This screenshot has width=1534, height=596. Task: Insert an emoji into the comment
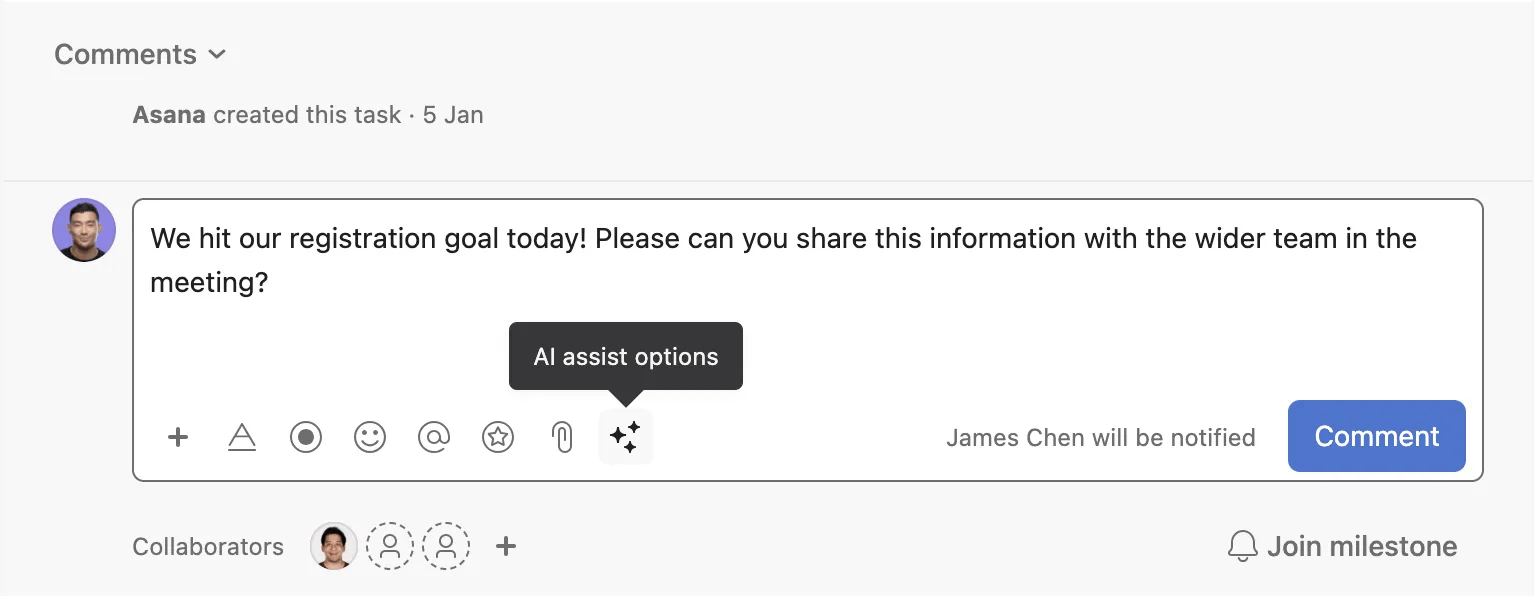pyautogui.click(x=370, y=437)
